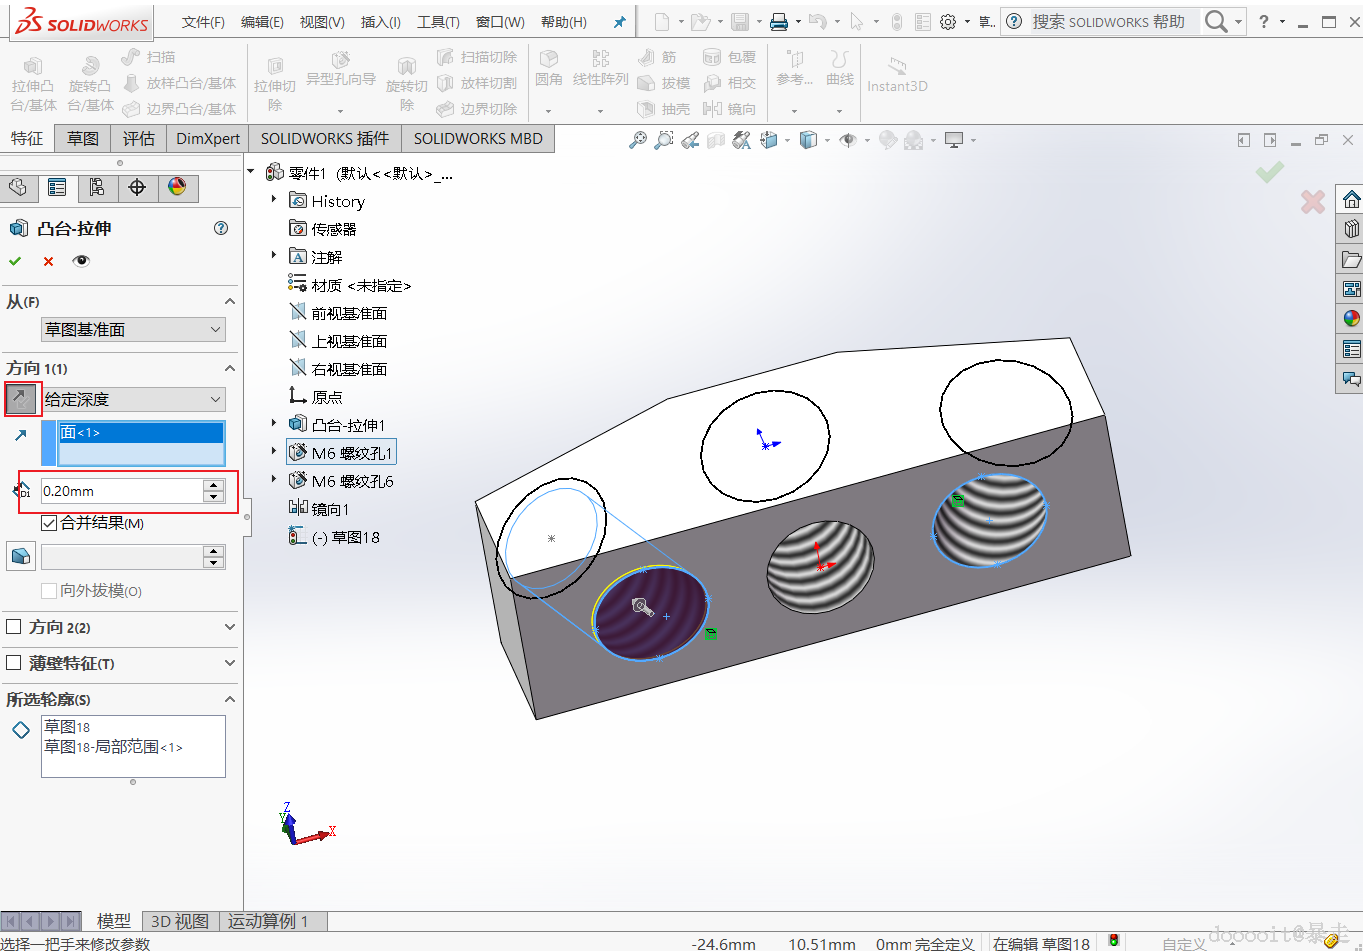This screenshot has width=1363, height=951.
Task: Click the draft on/off icon
Action: click(x=20, y=557)
